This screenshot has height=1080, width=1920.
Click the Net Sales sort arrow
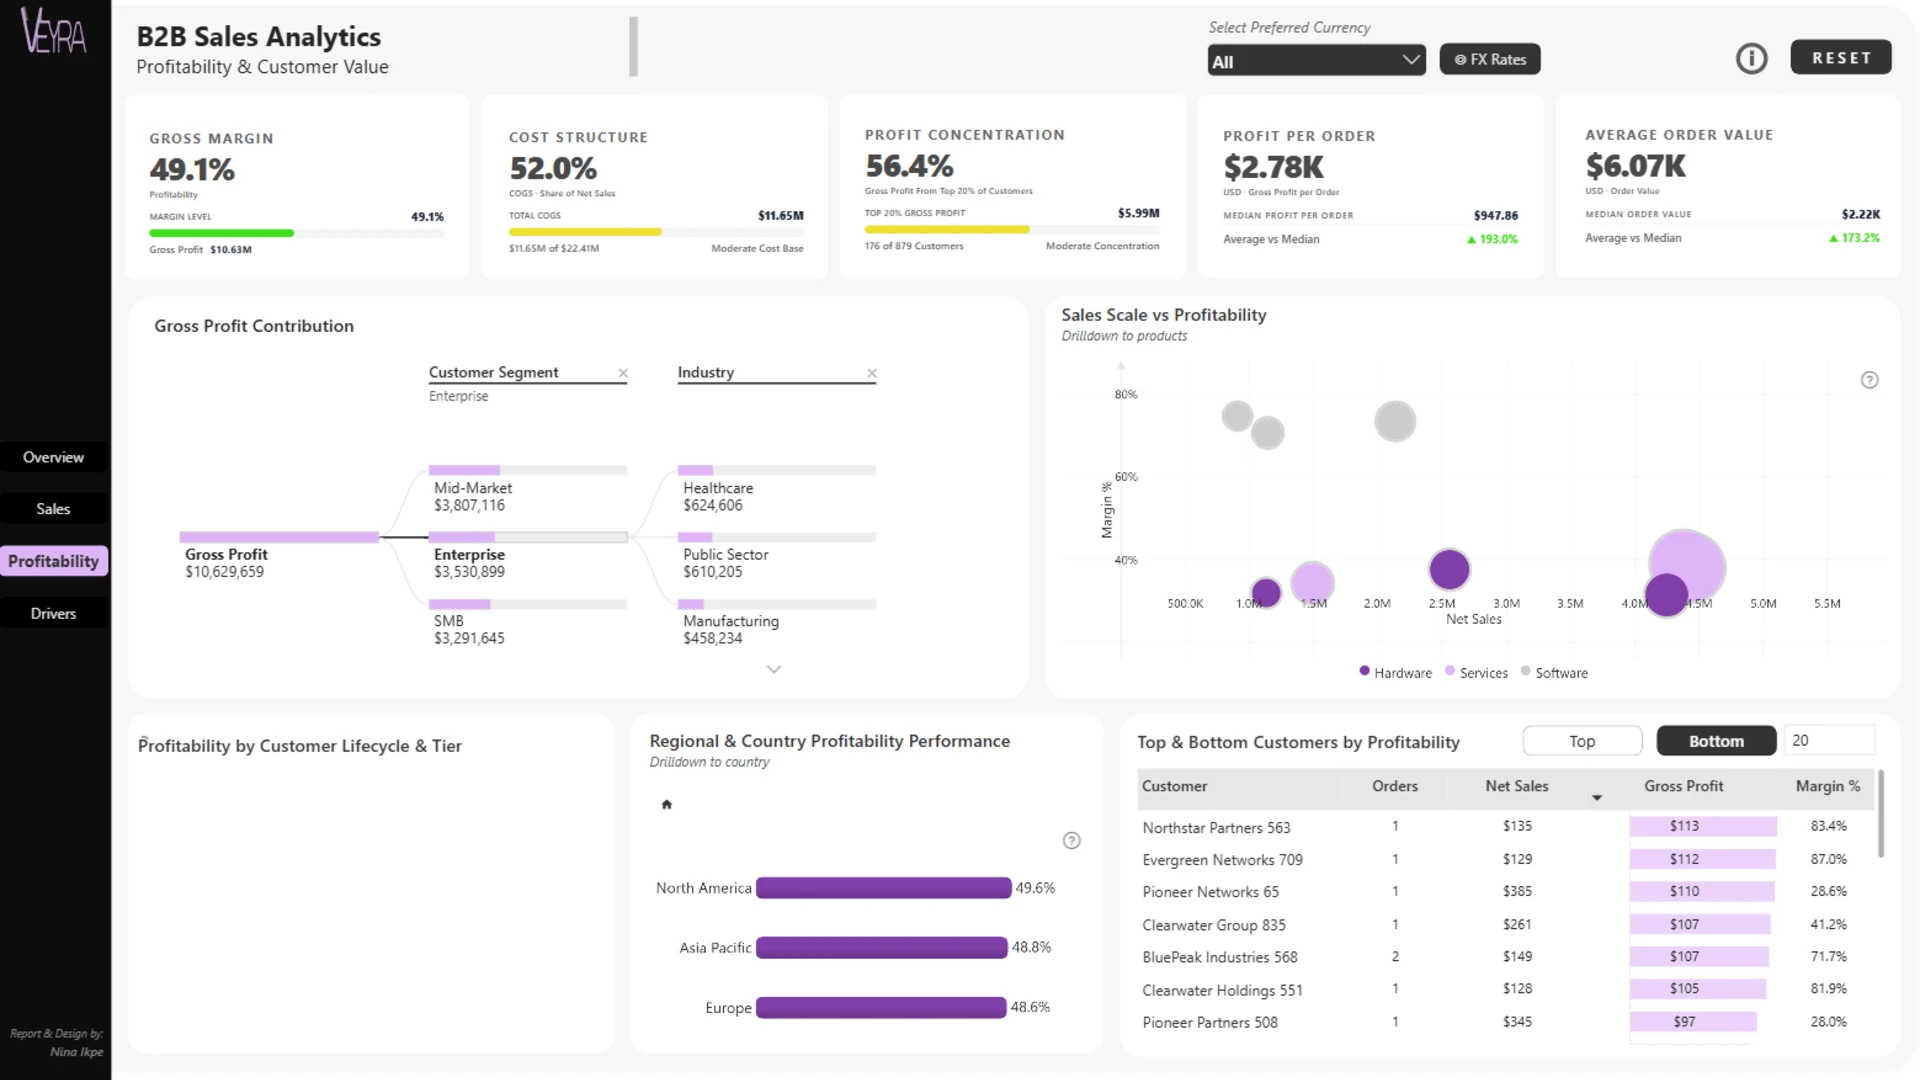1597,797
